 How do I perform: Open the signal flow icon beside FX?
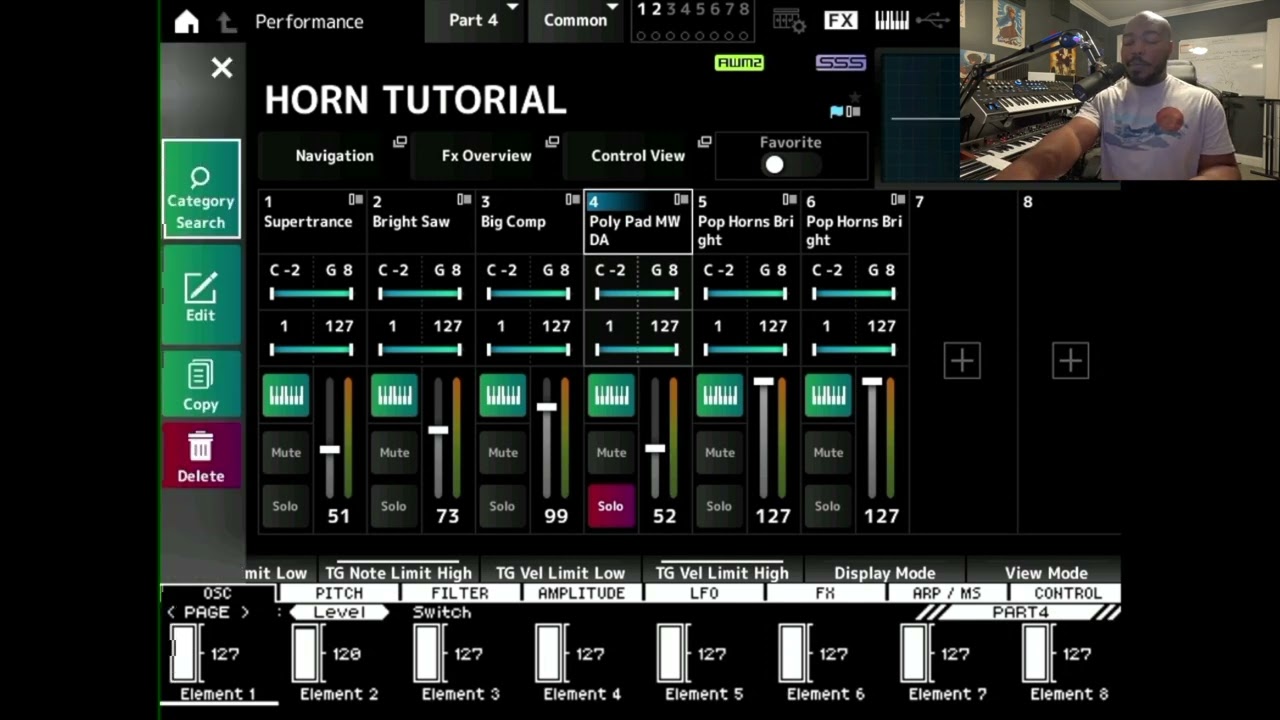789,20
